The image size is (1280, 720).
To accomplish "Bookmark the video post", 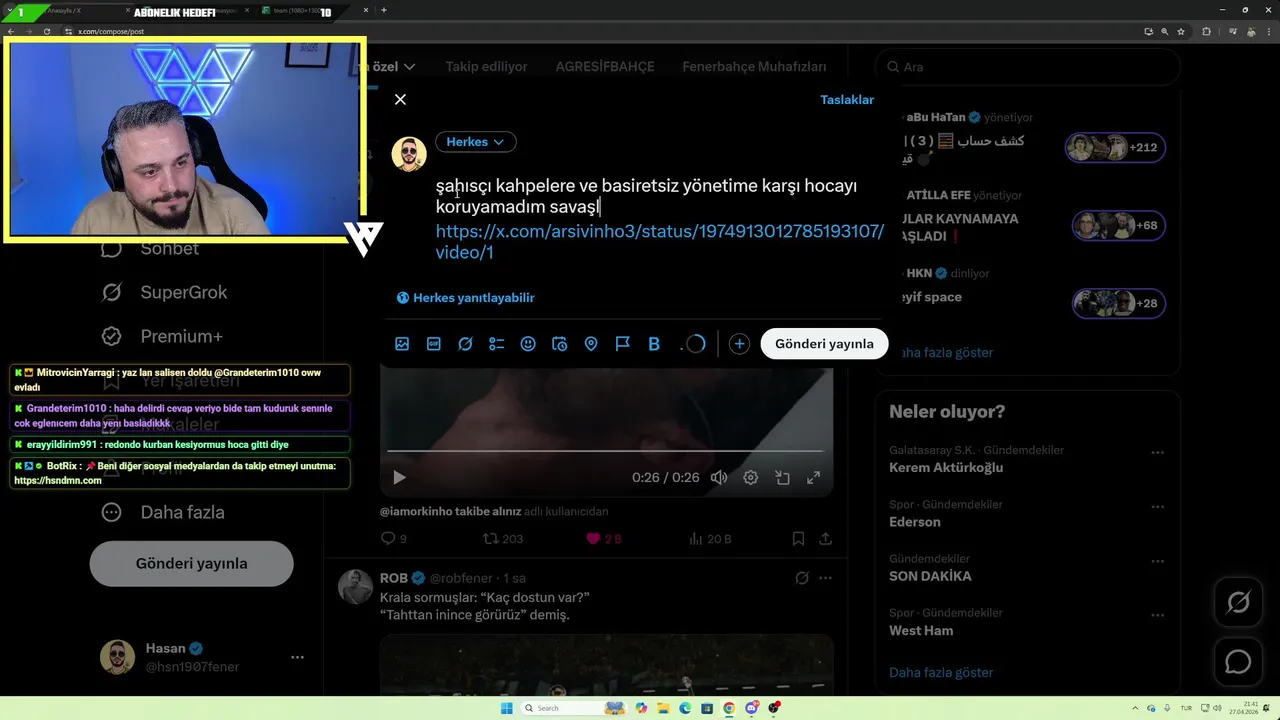I will tap(798, 539).
